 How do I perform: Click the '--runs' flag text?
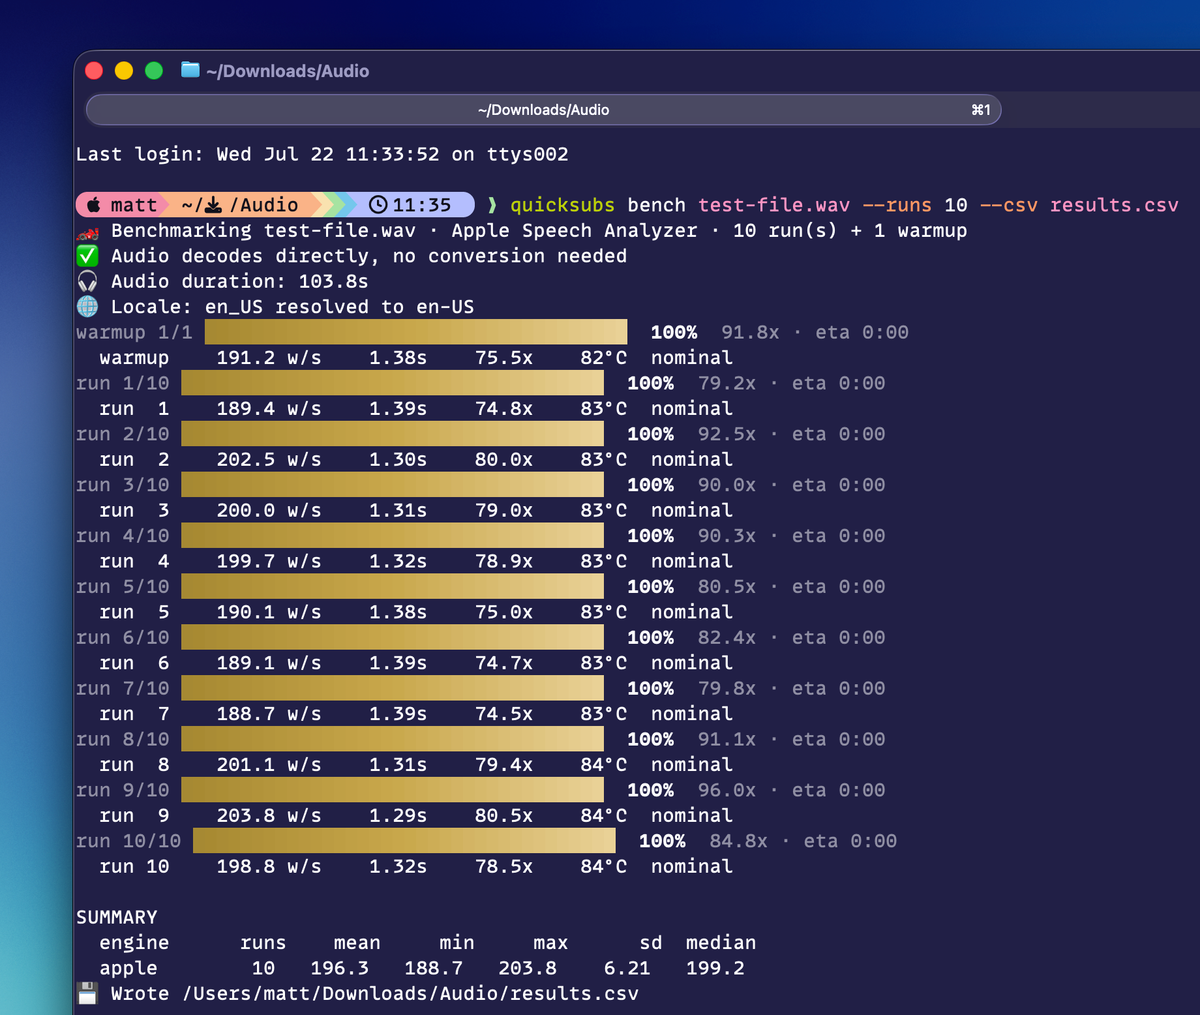[x=897, y=205]
